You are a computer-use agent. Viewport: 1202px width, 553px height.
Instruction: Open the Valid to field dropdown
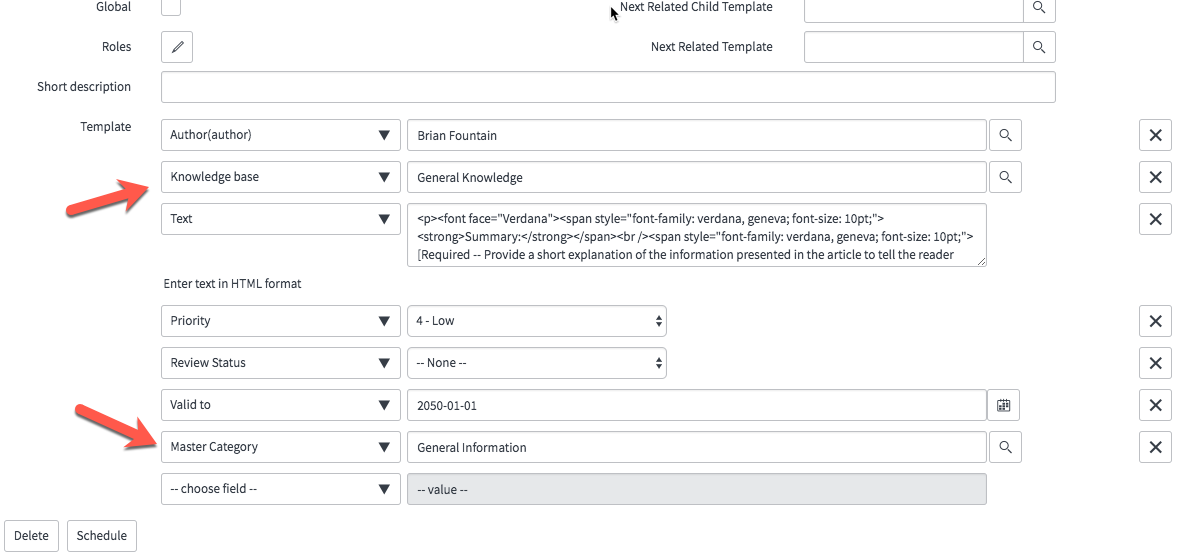coord(281,405)
